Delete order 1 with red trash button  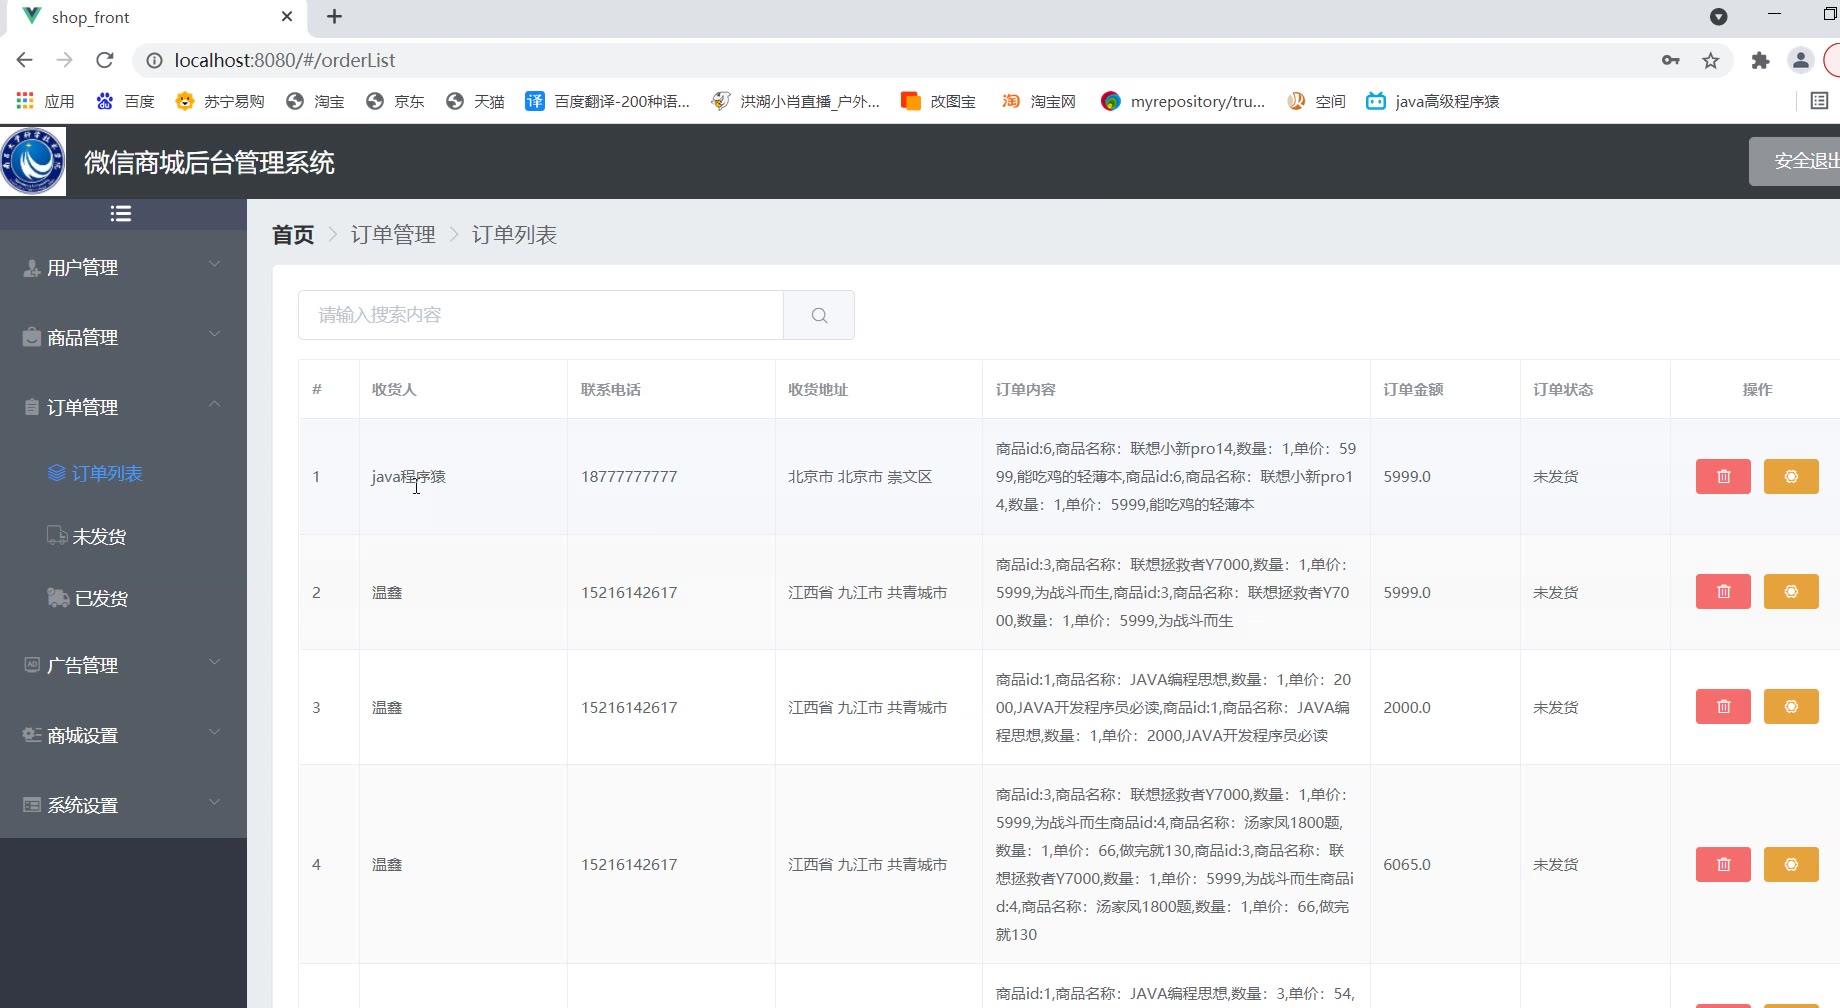tap(1723, 477)
